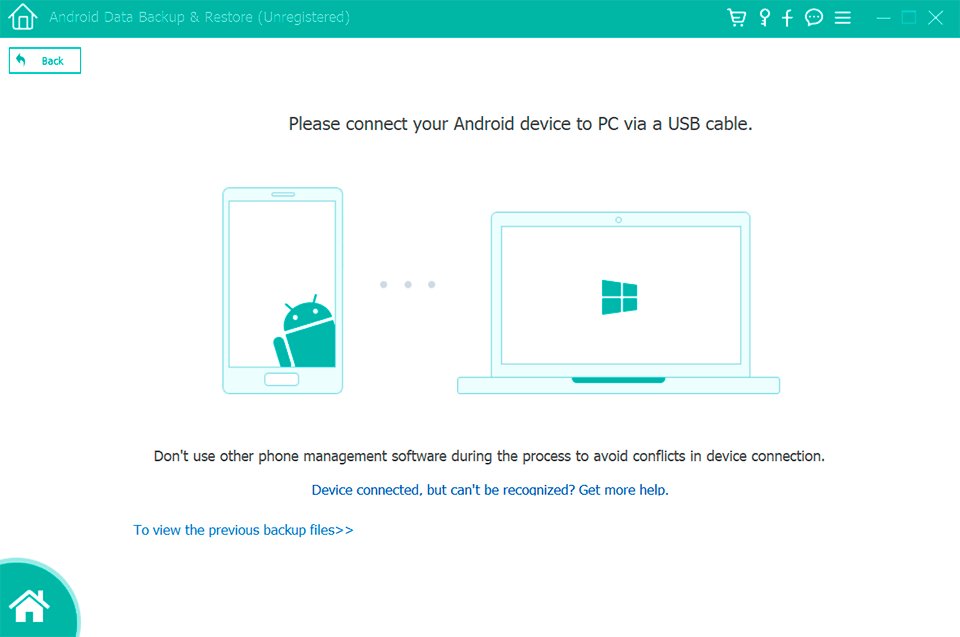960x637 pixels.
Task: Go back with the Back button
Action: coord(45,60)
